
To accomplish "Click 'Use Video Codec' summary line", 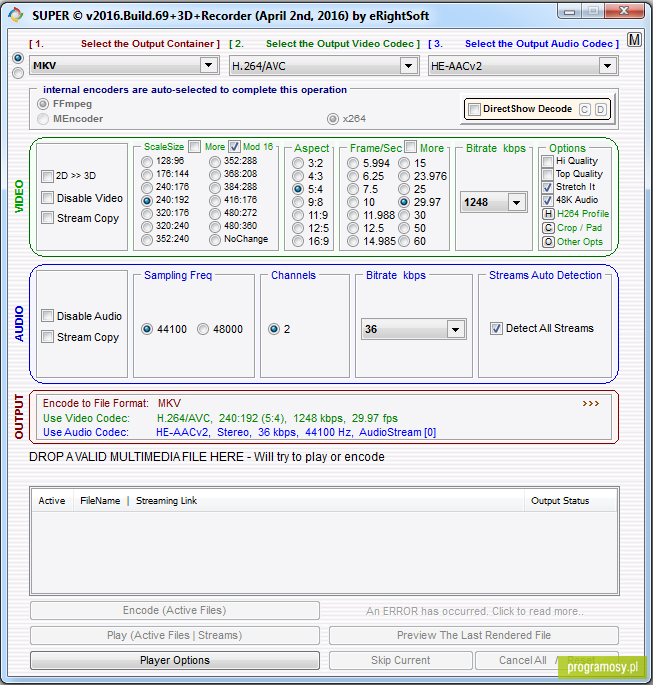I will pyautogui.click(x=220, y=418).
